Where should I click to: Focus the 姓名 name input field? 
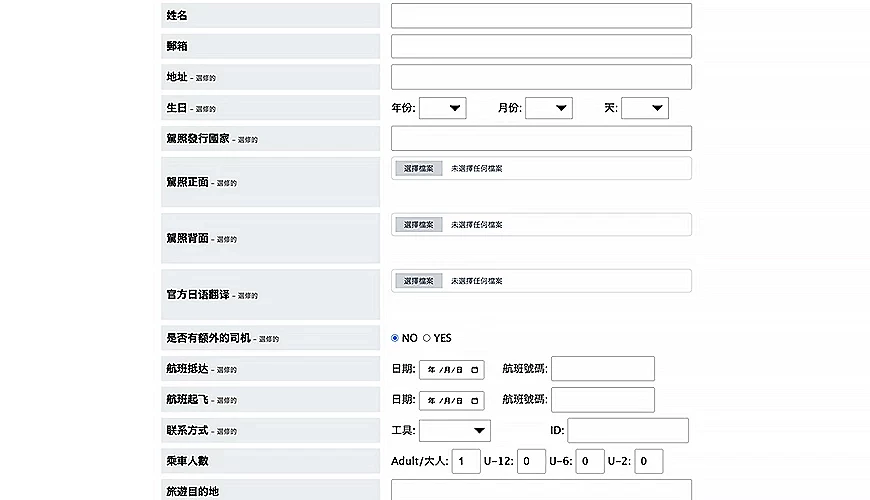[x=542, y=16]
